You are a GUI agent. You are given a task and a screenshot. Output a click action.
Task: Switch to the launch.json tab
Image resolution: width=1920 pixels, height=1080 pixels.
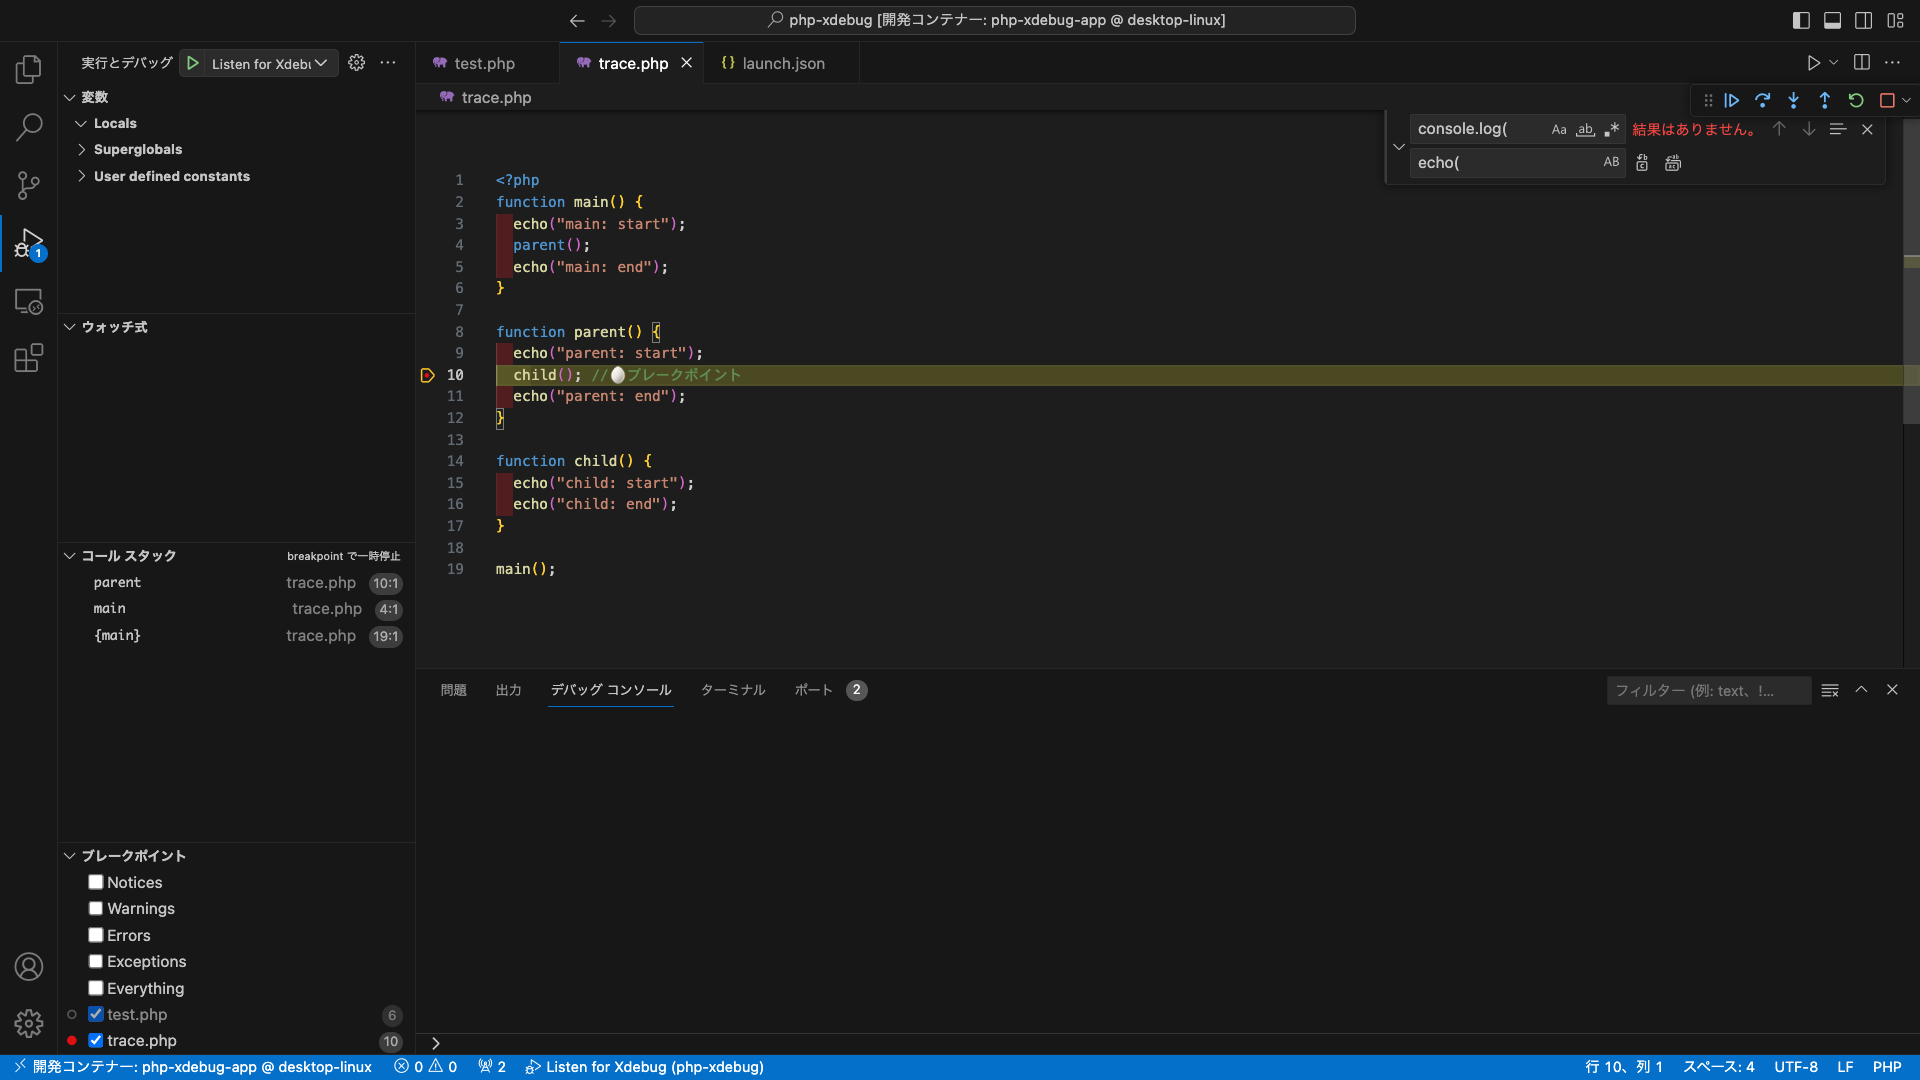click(x=783, y=62)
